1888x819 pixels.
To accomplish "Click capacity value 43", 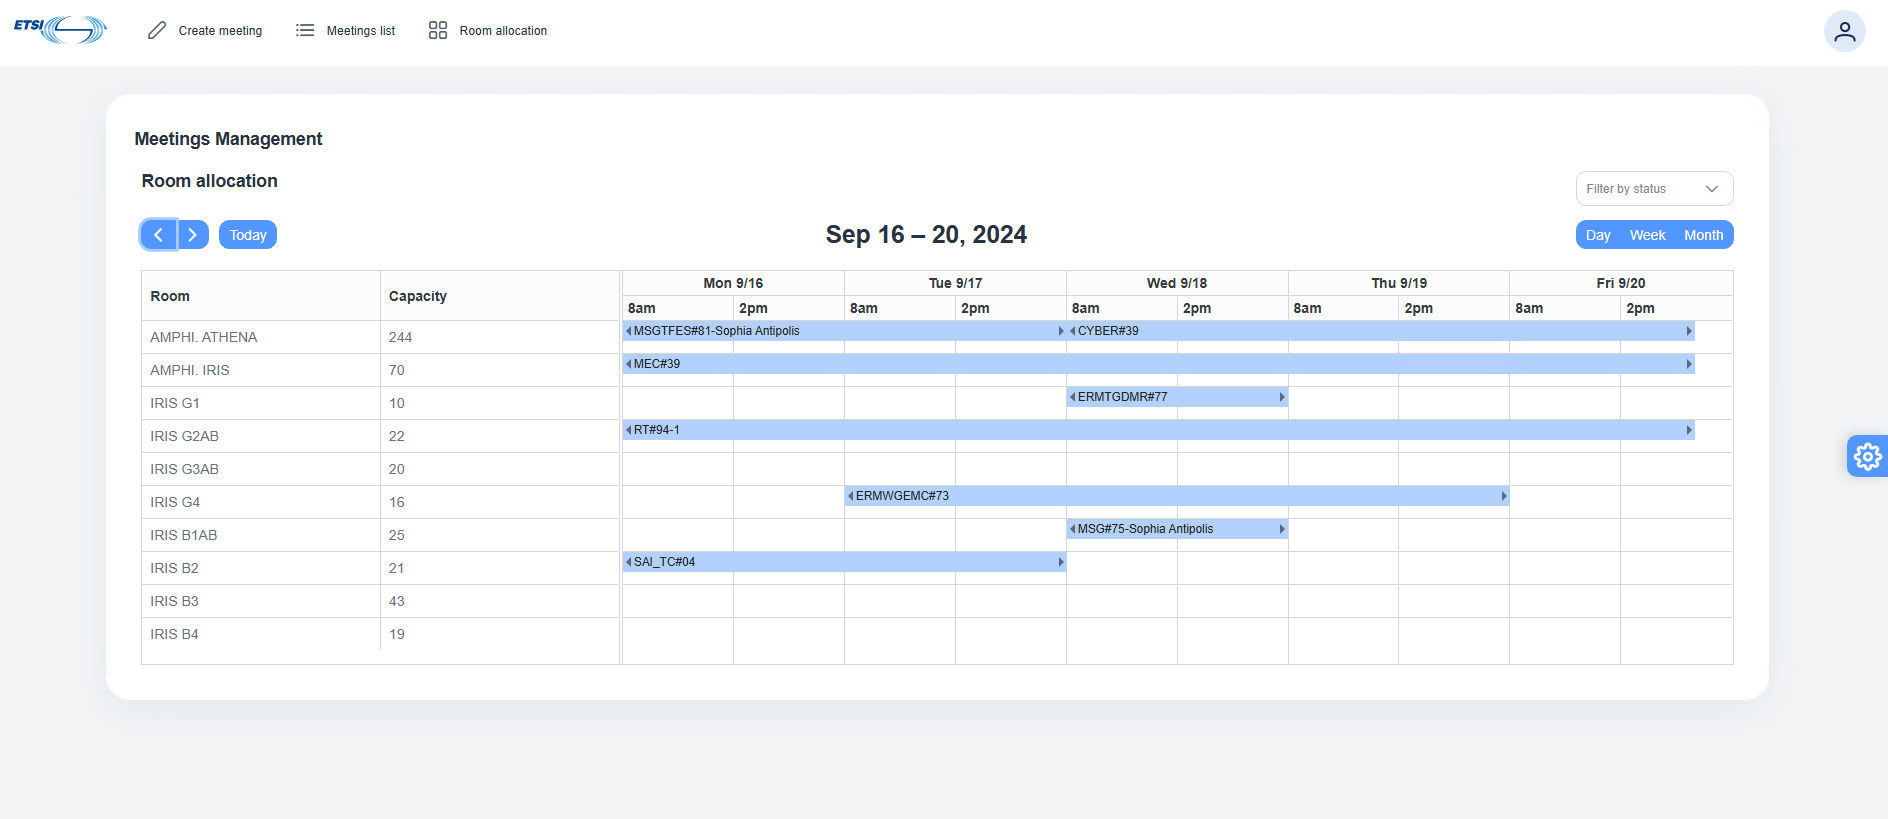I will [397, 601].
